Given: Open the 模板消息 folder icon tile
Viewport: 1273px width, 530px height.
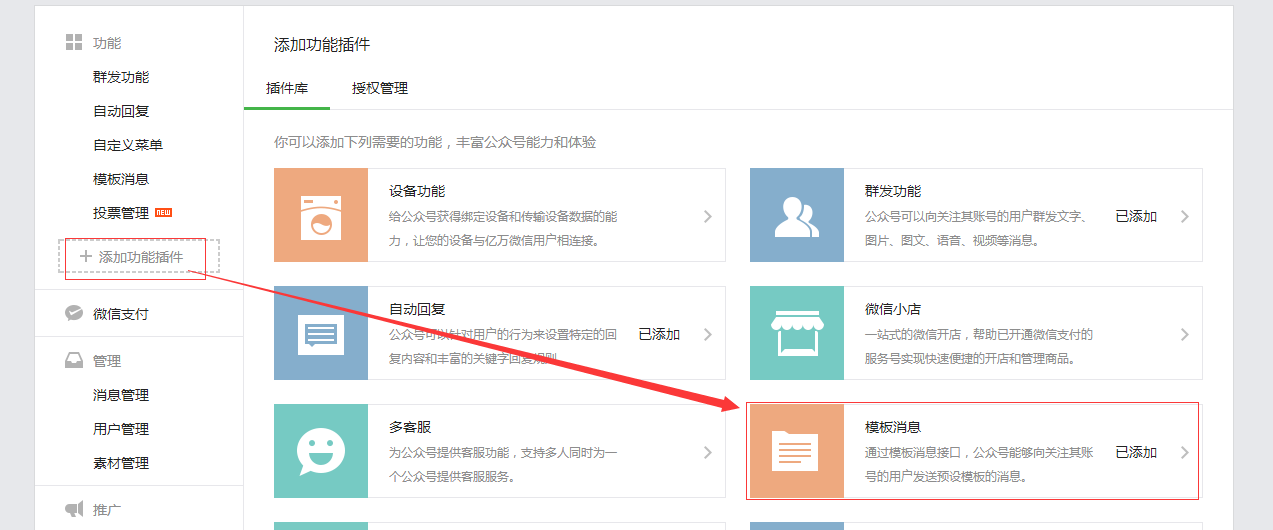Looking at the screenshot, I should pos(797,451).
